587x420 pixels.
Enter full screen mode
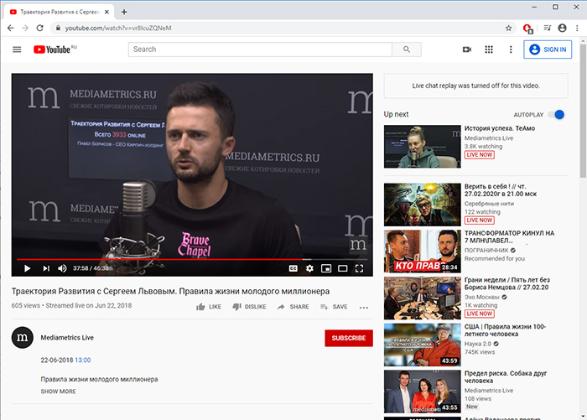point(359,268)
